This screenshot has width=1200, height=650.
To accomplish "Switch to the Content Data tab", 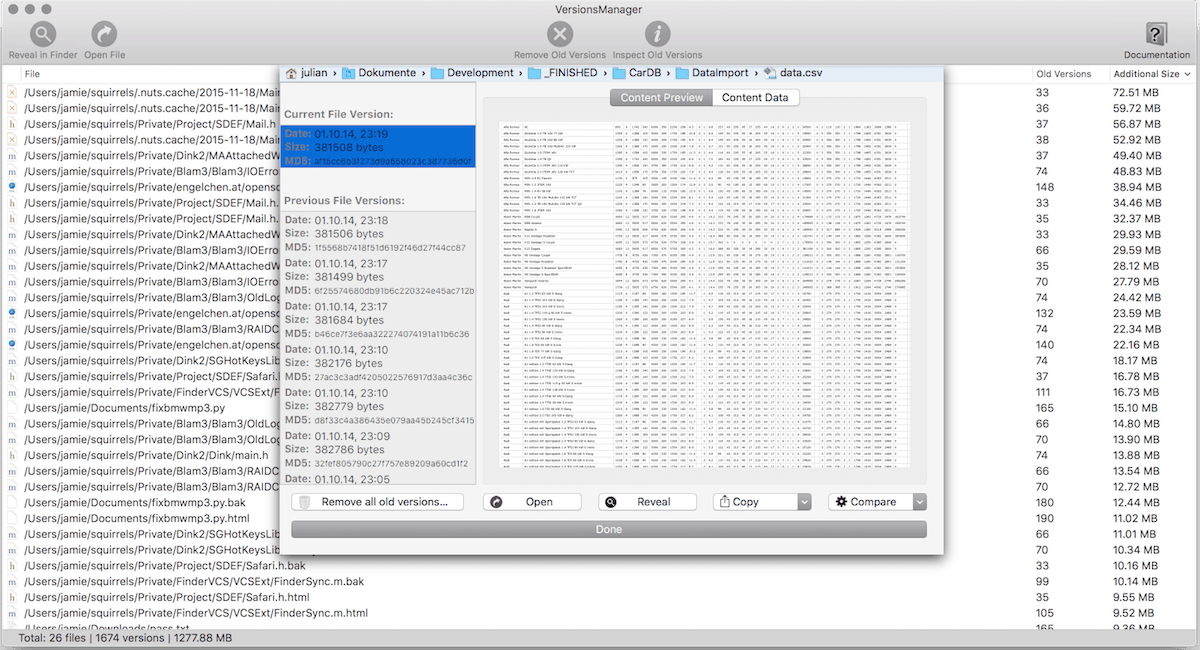I will pos(755,98).
